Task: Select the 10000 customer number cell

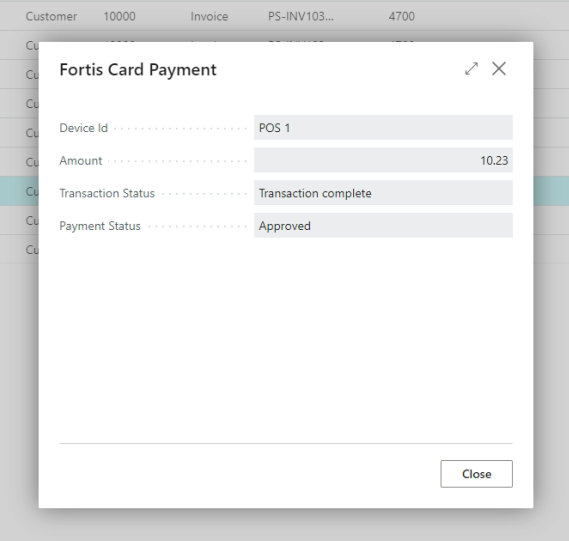Action: (119, 16)
